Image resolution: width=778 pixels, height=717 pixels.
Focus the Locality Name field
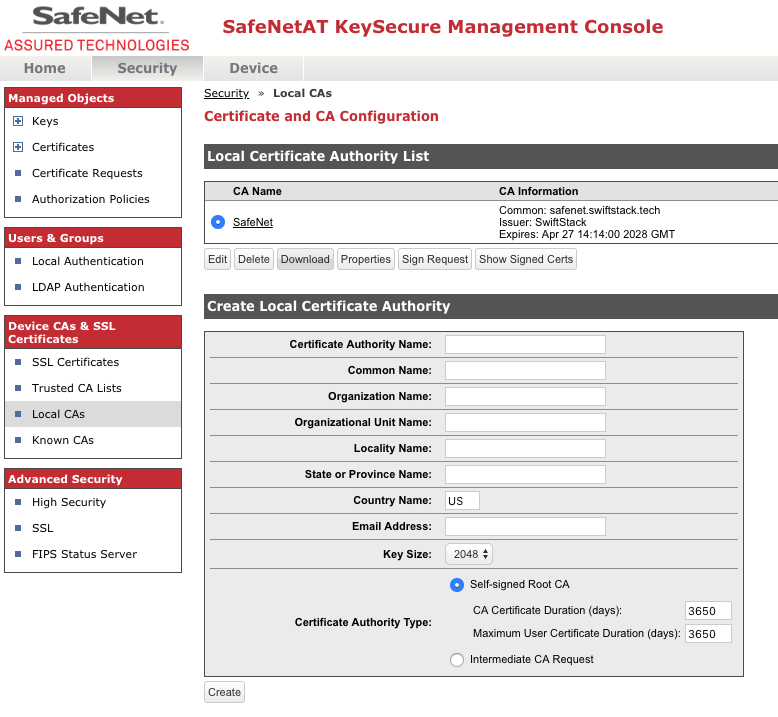coord(525,448)
